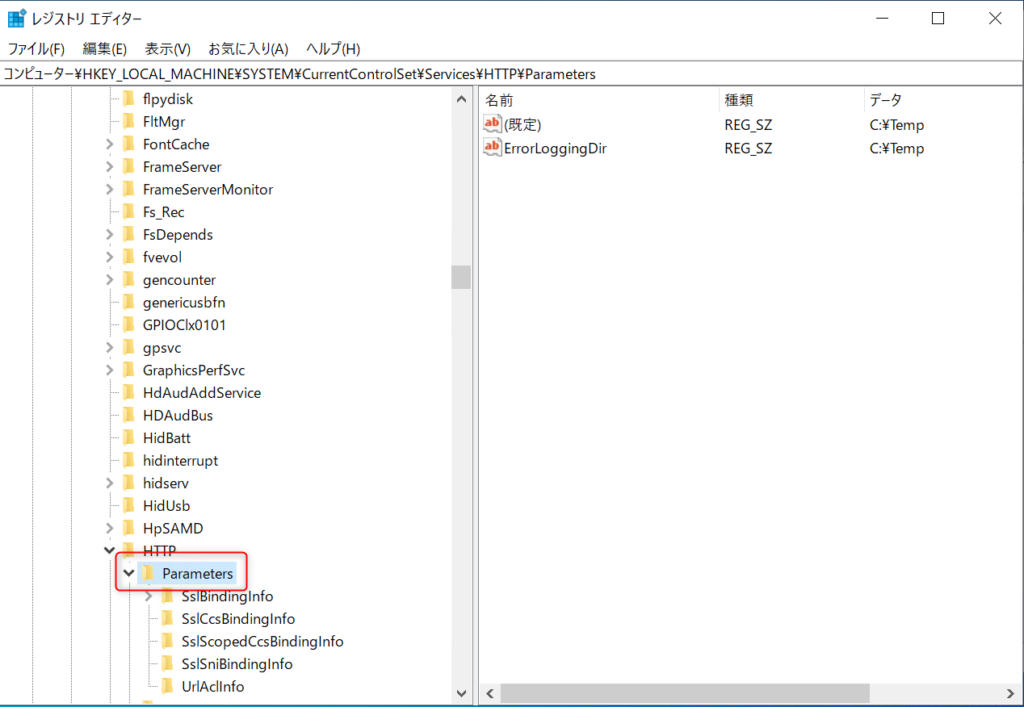The height and width of the screenshot is (707, 1024).
Task: Expand the fvevol key chevron
Action: (110, 256)
